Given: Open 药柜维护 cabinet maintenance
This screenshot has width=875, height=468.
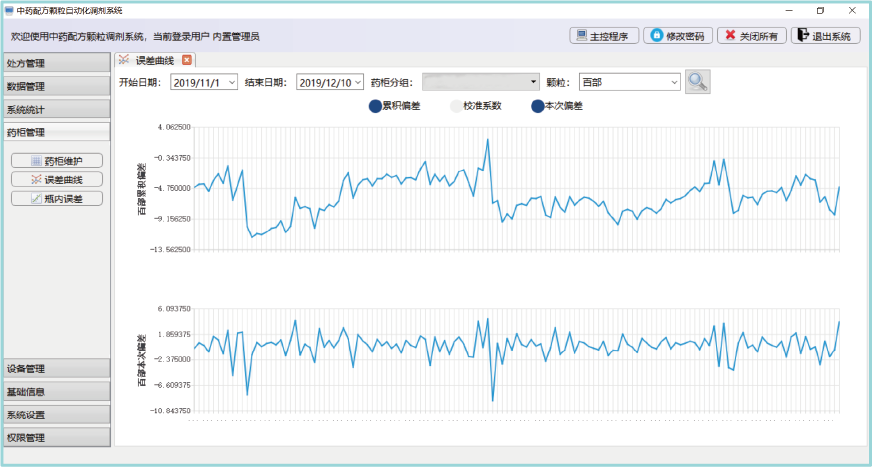Looking at the screenshot, I should (x=57, y=161).
